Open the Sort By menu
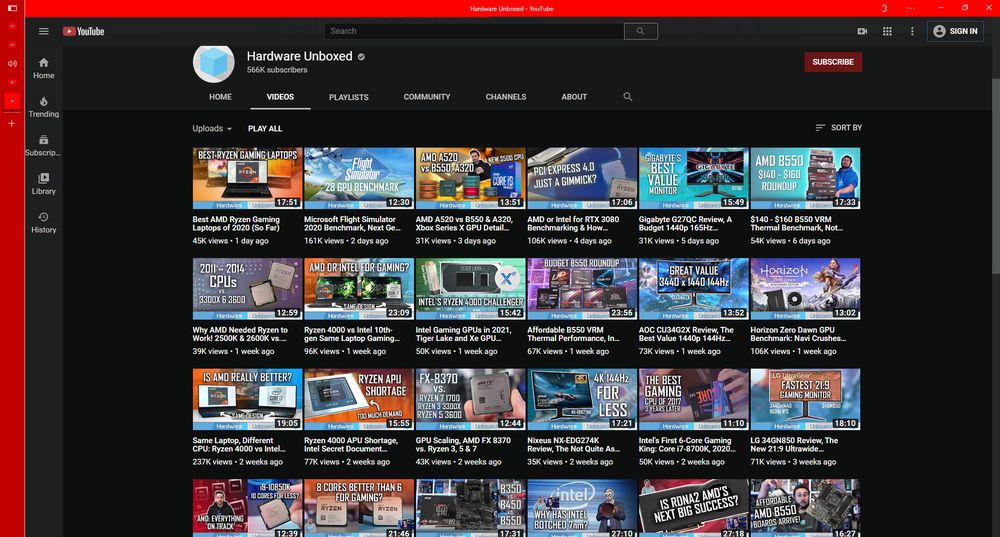Screen dimensions: 1000x537 click(838, 128)
